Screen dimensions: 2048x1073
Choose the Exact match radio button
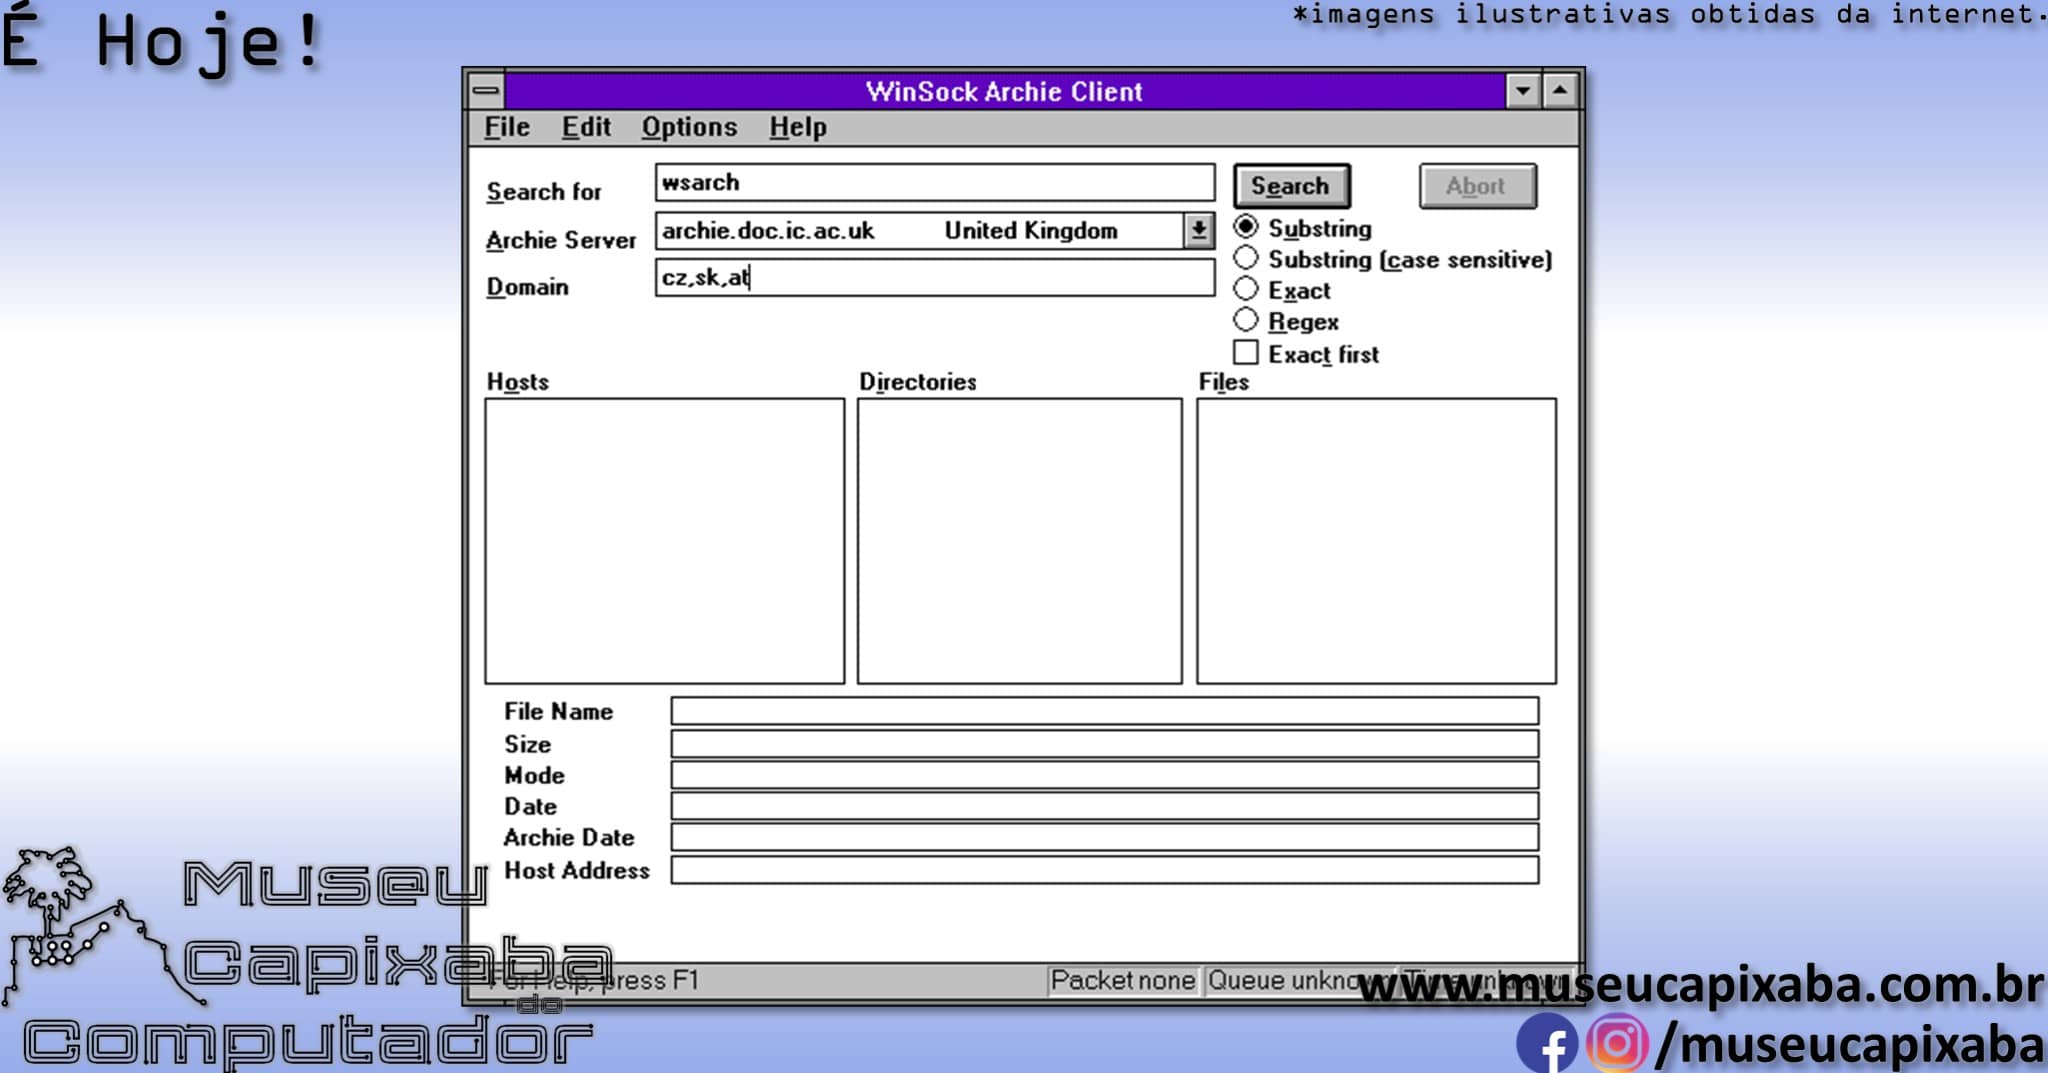[x=1246, y=290]
